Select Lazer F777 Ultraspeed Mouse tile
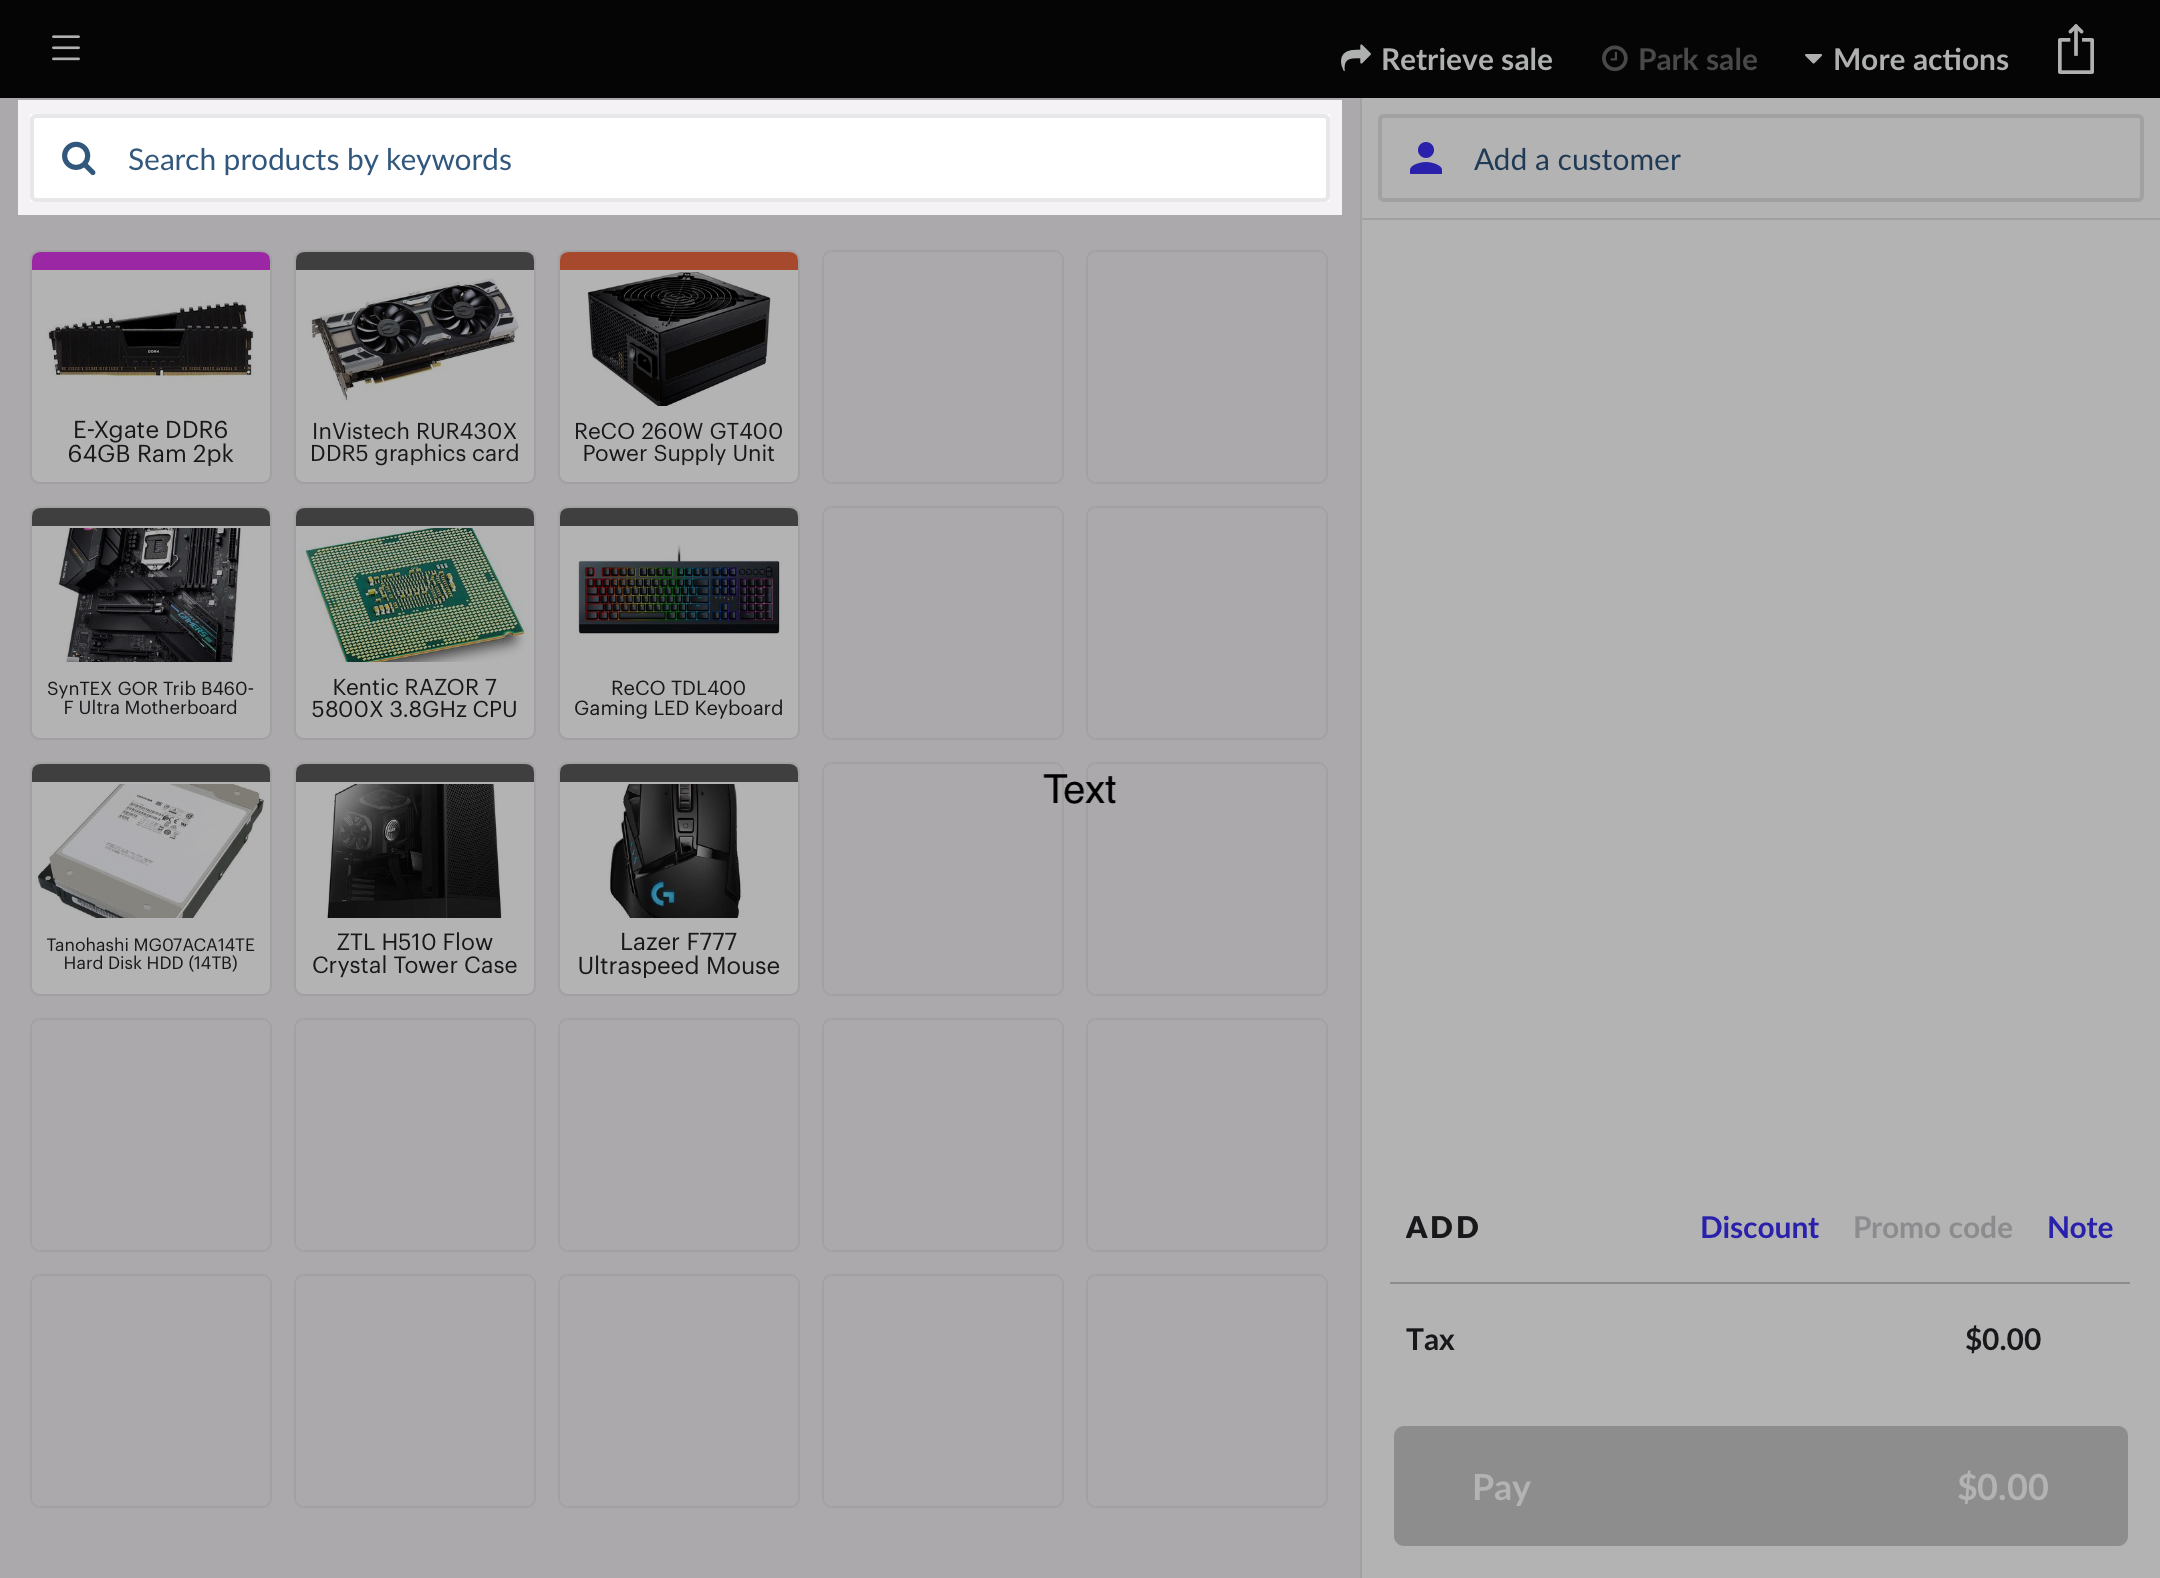The height and width of the screenshot is (1578, 2160). pyautogui.click(x=679, y=879)
